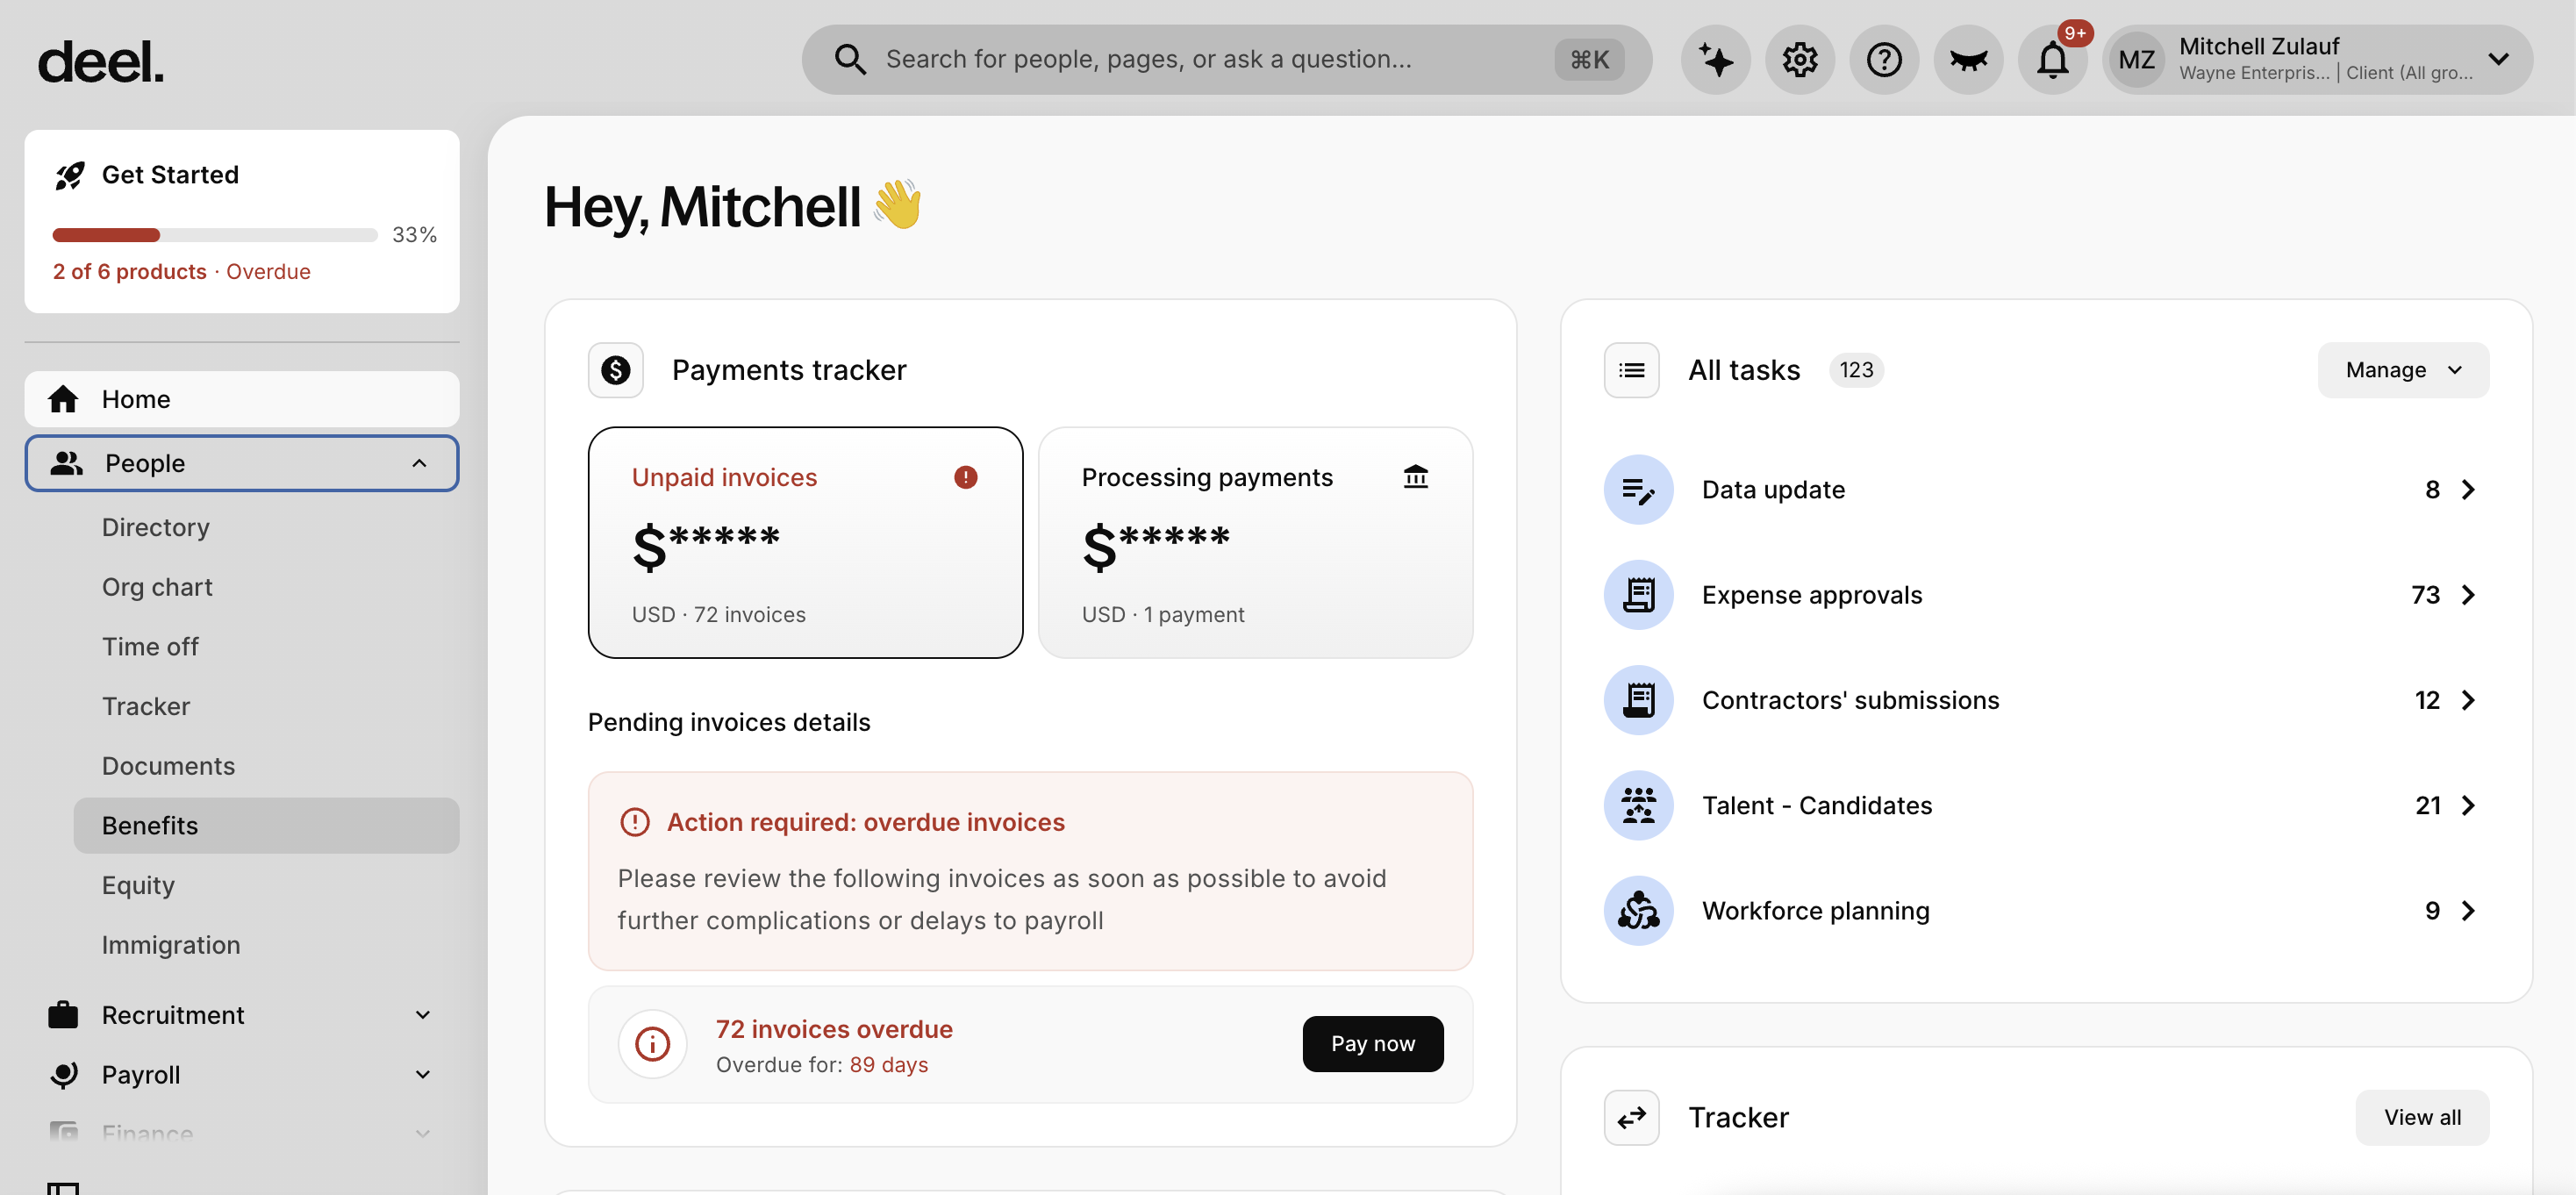The width and height of the screenshot is (2576, 1195).
Task: Click the MZ profile avatar
Action: [x=2136, y=60]
